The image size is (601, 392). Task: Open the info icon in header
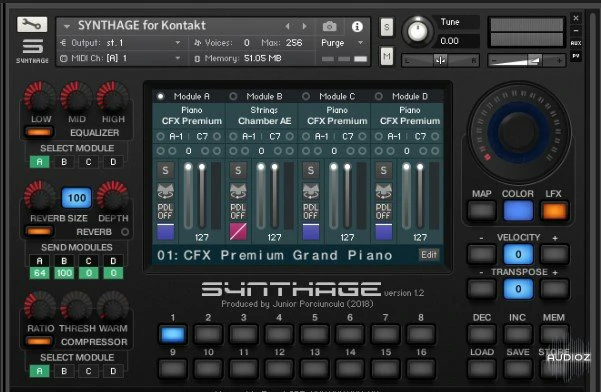tap(357, 26)
